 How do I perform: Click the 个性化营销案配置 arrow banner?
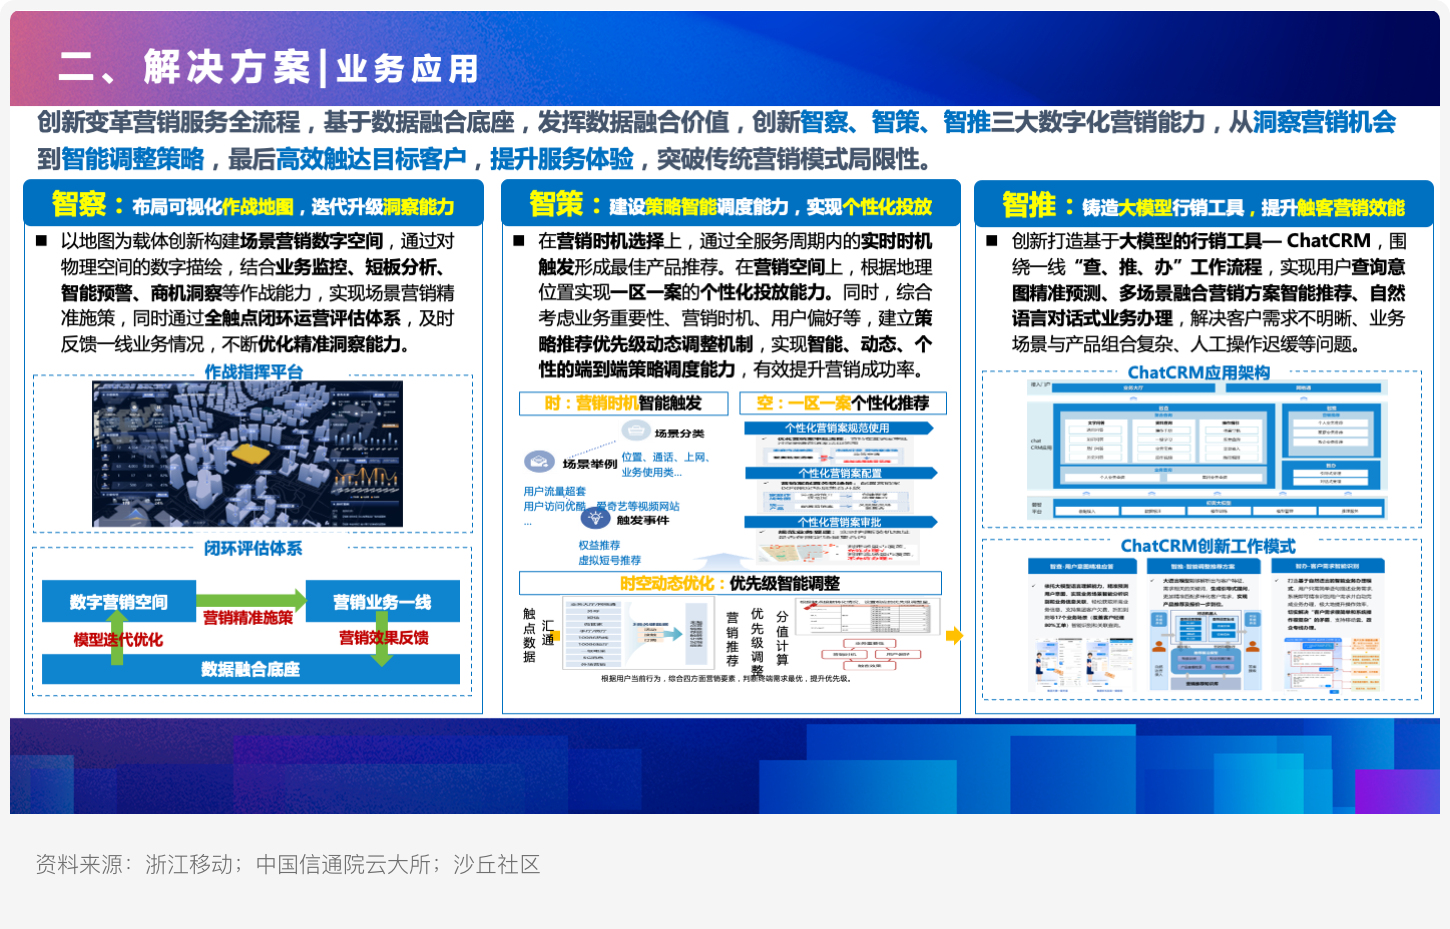[x=840, y=473]
